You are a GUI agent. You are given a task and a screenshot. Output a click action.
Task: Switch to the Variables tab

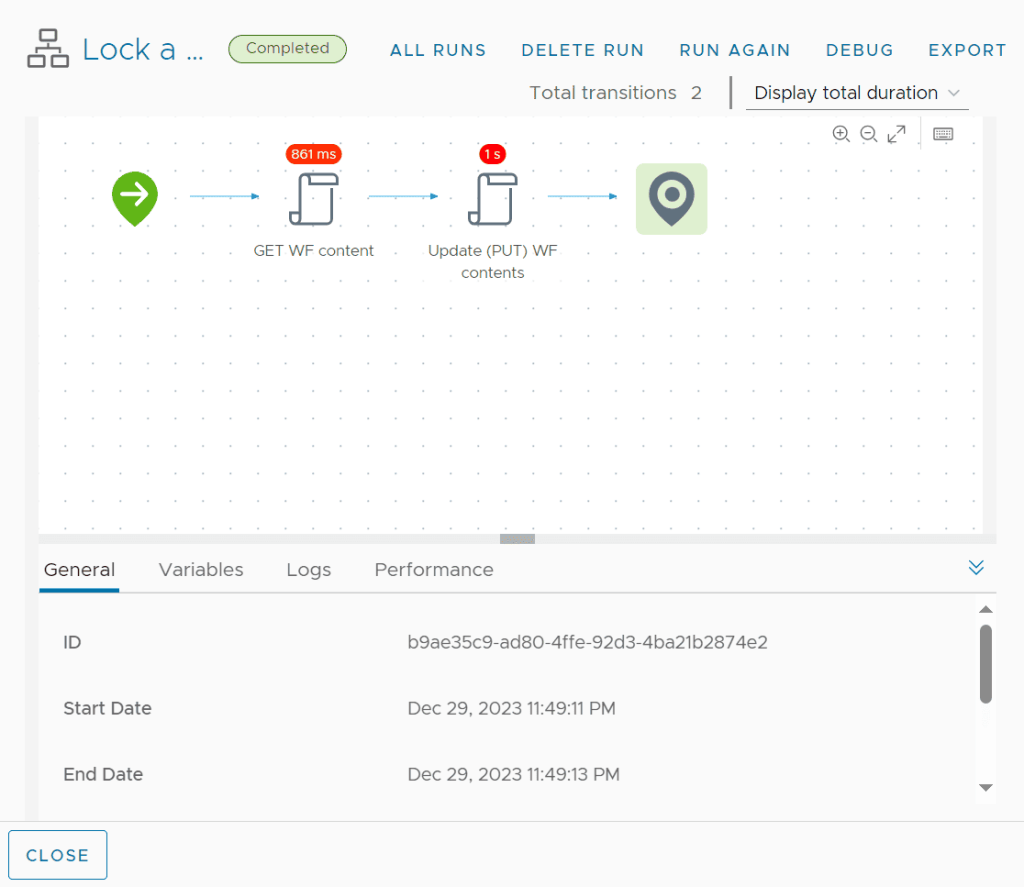click(x=201, y=569)
